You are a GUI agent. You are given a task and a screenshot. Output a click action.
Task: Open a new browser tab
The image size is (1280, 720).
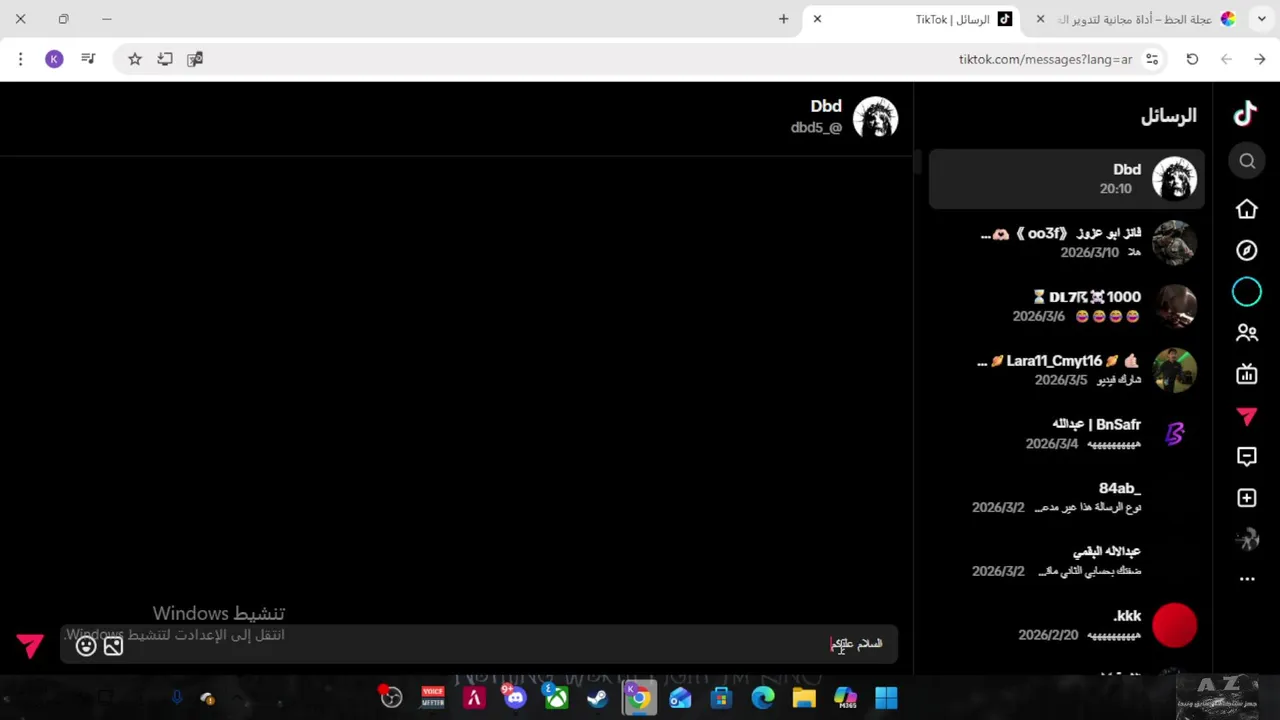point(784,19)
